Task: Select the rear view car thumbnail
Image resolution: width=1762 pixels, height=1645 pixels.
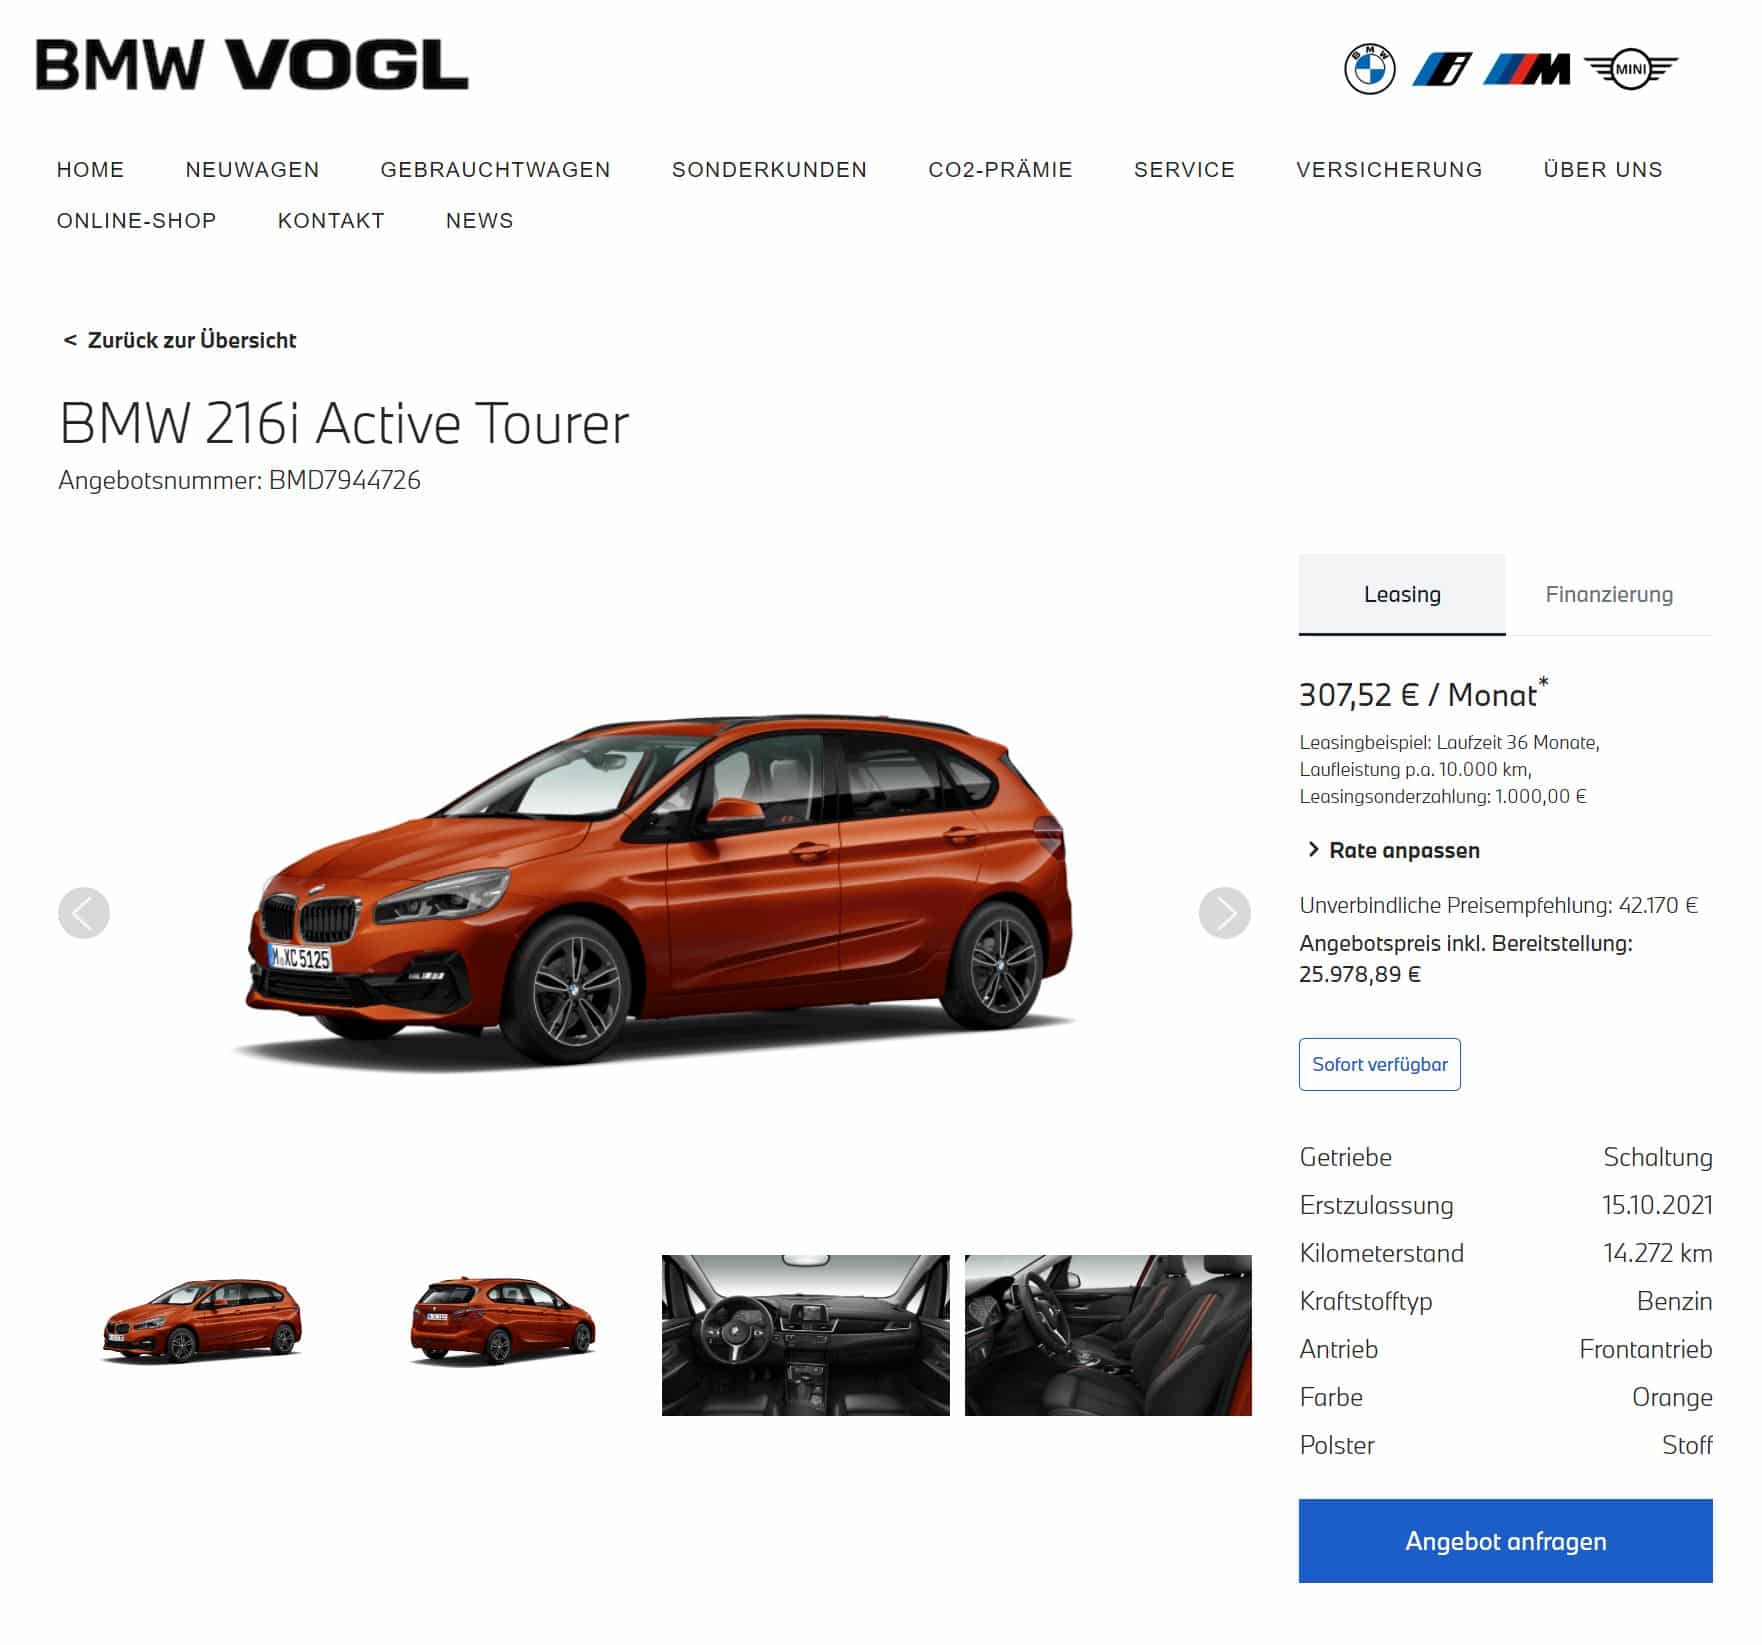Action: (503, 1321)
